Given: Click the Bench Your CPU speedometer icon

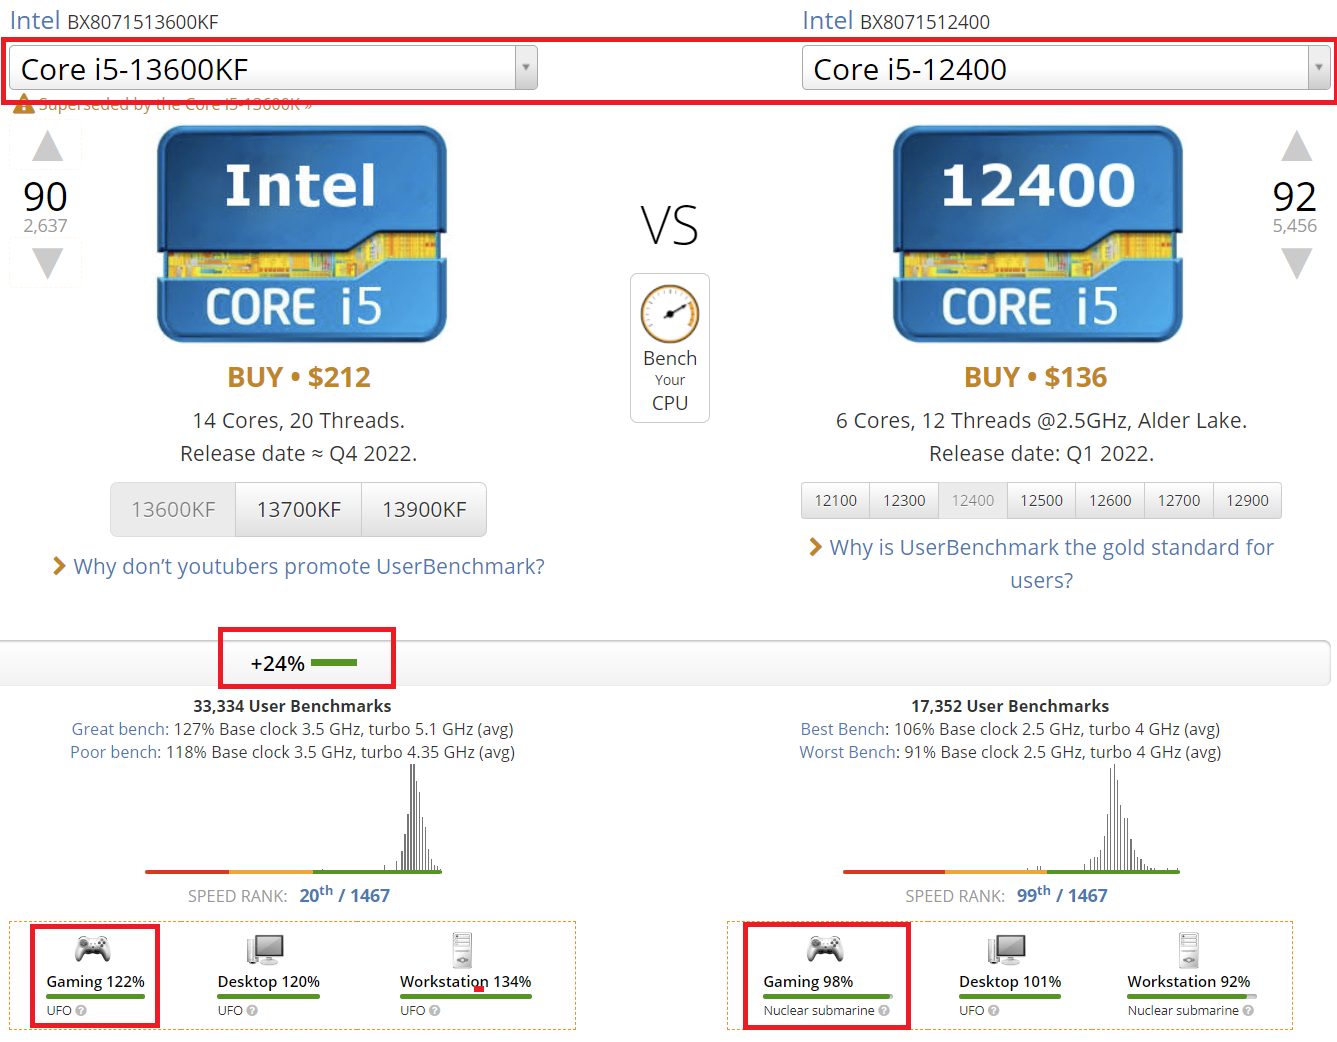Looking at the screenshot, I should tap(670, 314).
